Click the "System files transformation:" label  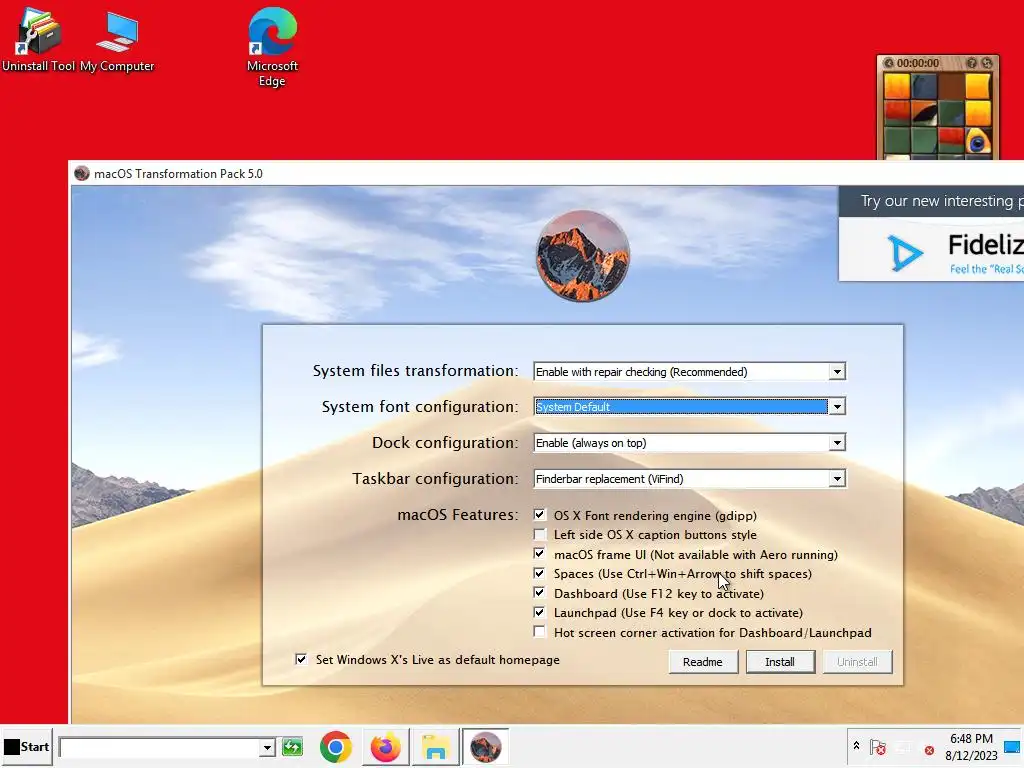415,371
